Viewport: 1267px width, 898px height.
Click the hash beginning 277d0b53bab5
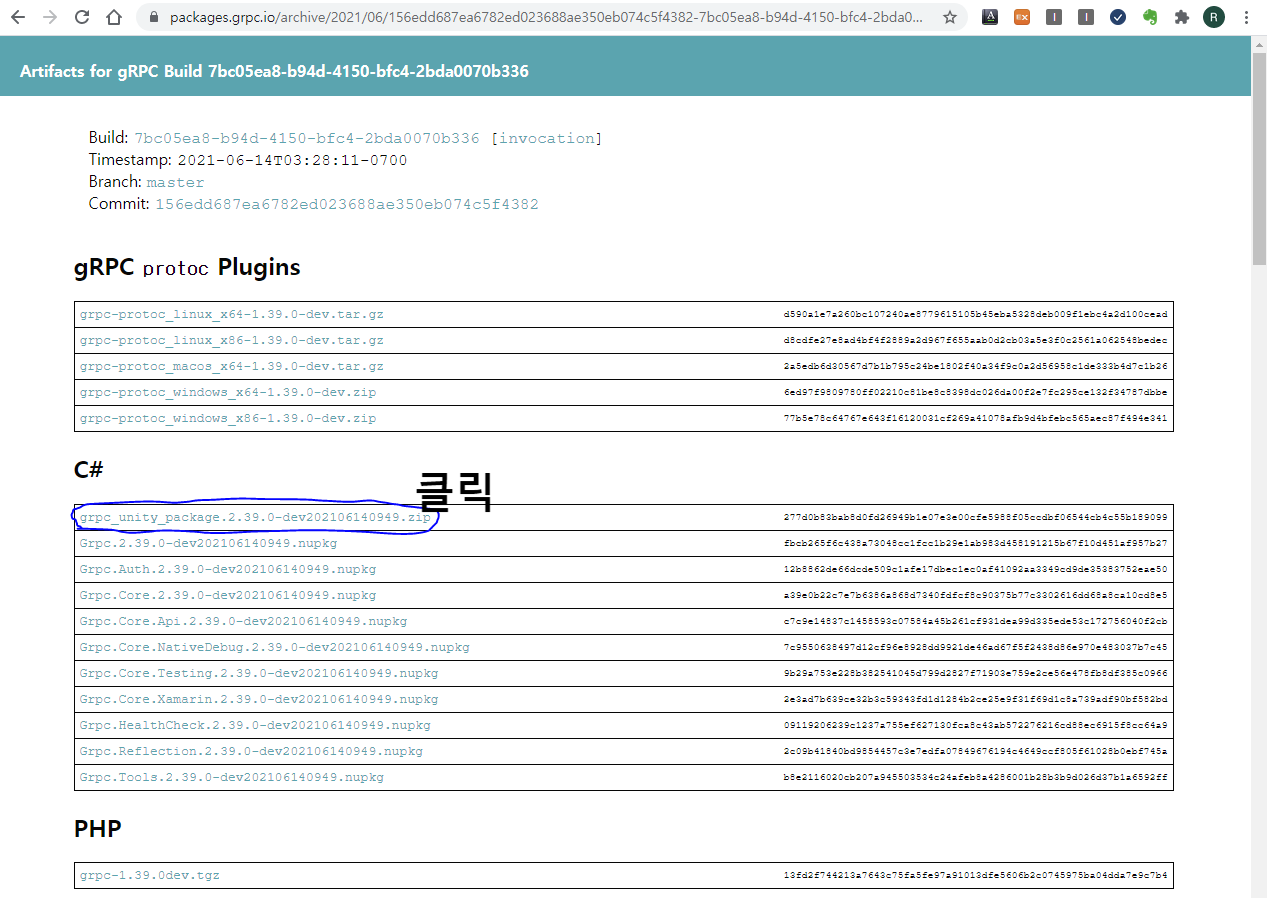click(x=975, y=517)
